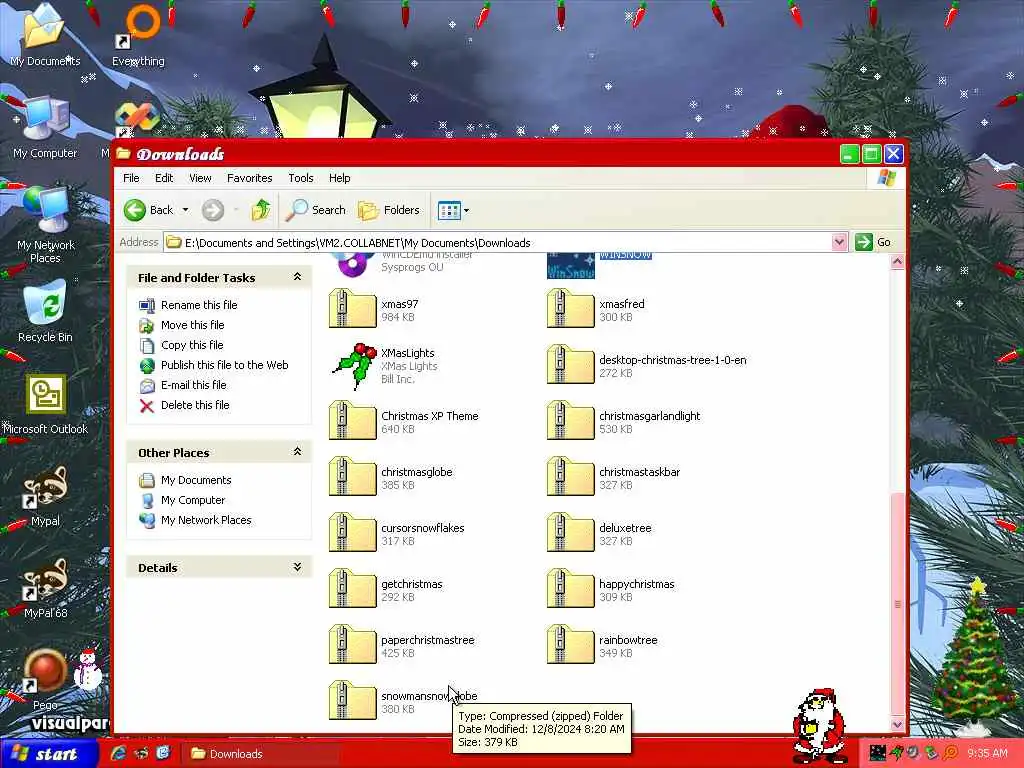Click the Downloads taskbar button
The height and width of the screenshot is (768, 1024).
[x=261, y=754]
